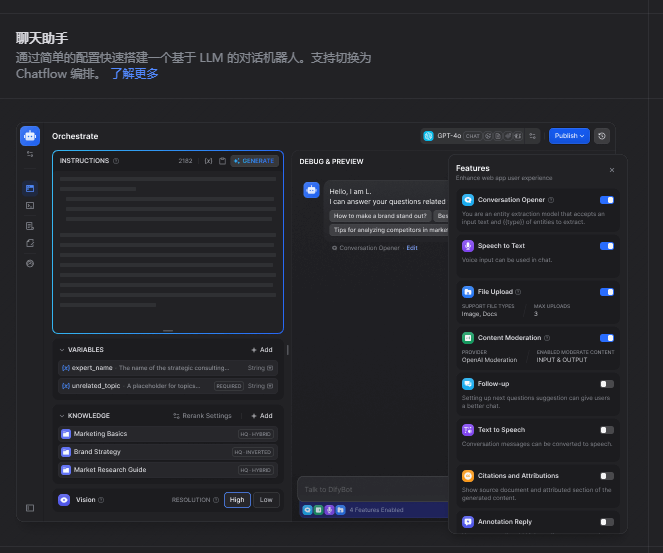Collapse sidebar using bottom panel icon
This screenshot has width=663, height=553.
(30, 508)
